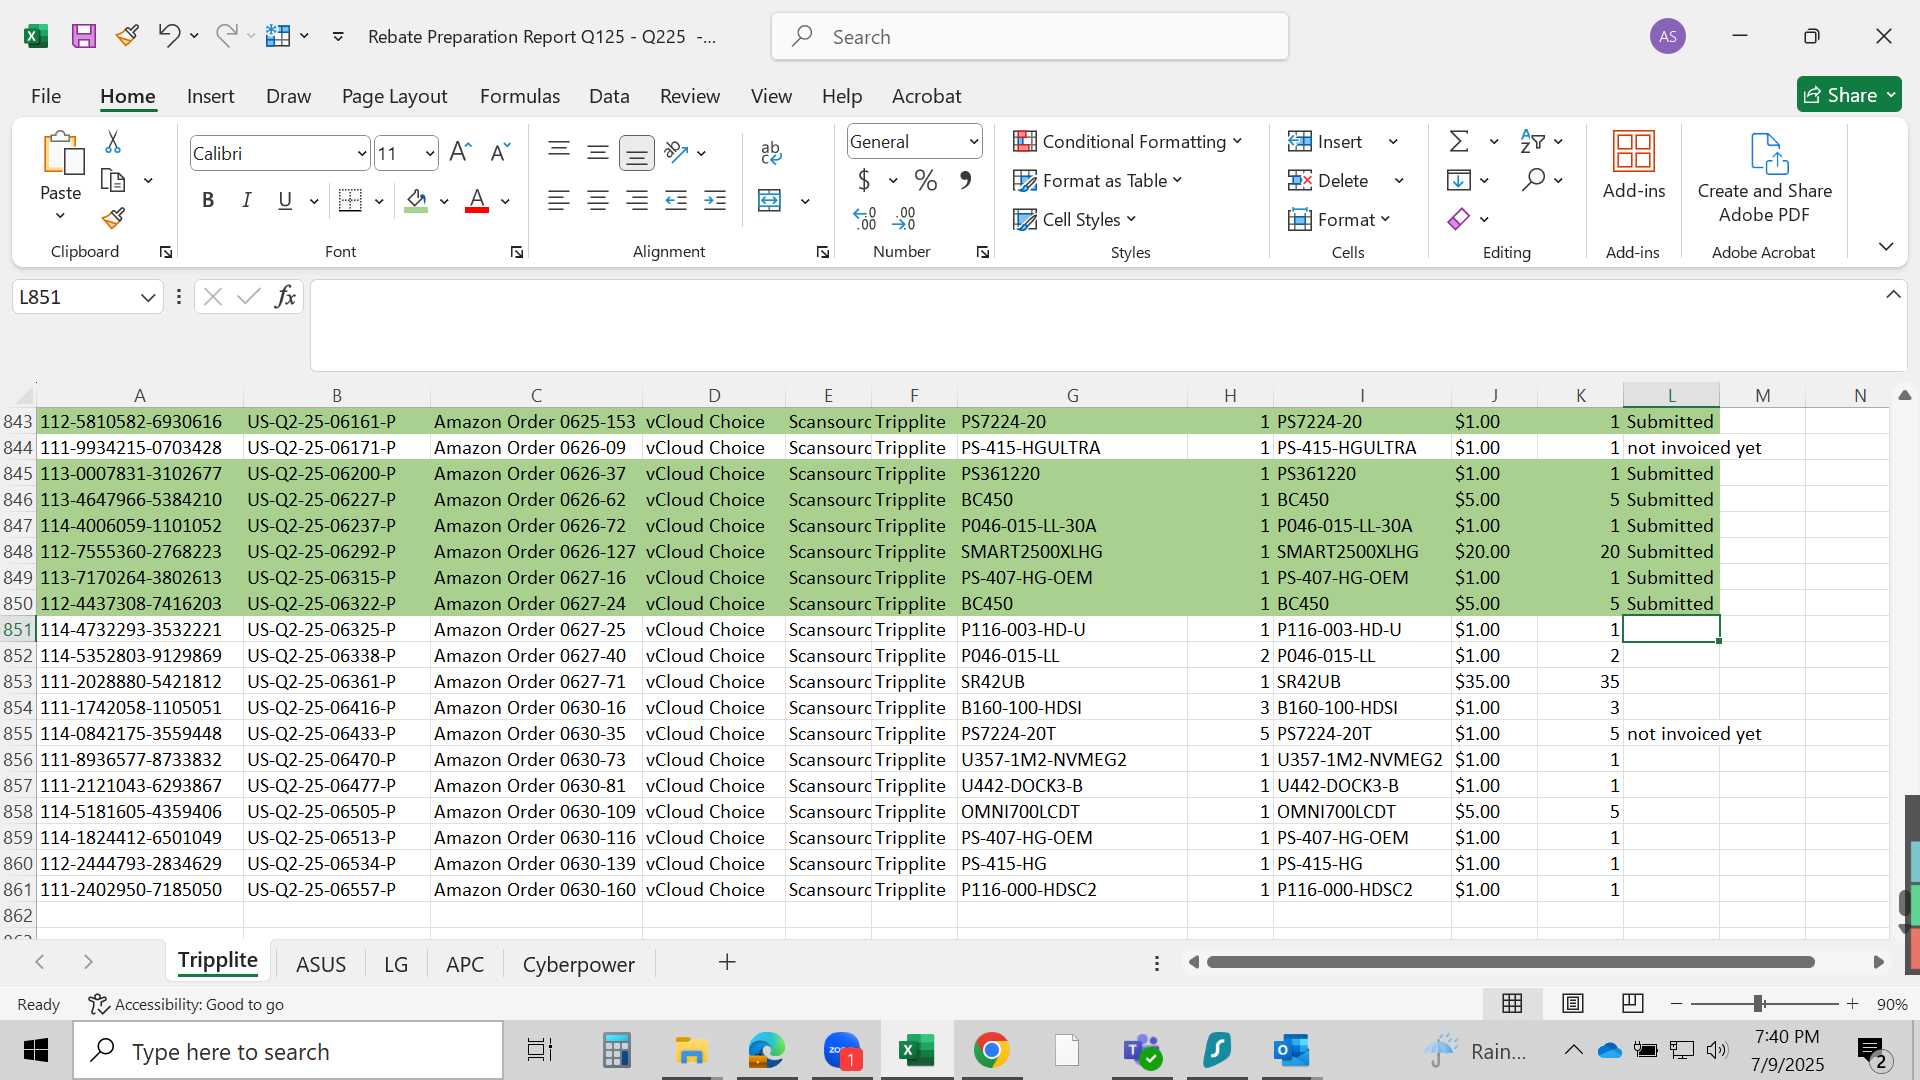
Task: Click the Orientation text angle icon
Action: click(x=676, y=152)
